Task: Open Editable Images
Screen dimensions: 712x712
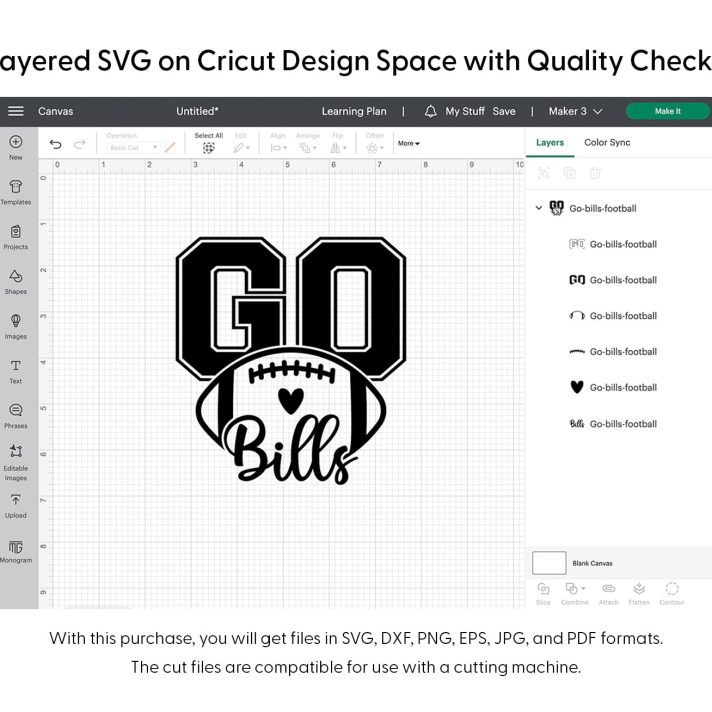Action: click(x=16, y=462)
